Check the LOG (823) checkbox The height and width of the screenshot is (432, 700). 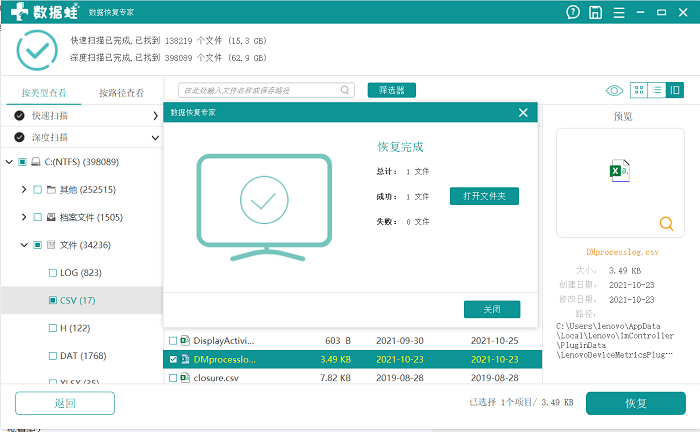click(x=53, y=273)
